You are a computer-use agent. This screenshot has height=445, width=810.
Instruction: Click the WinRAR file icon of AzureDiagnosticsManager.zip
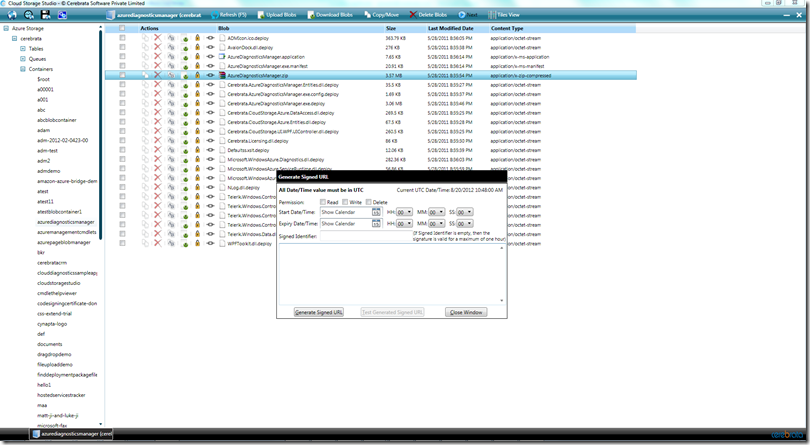[223, 75]
